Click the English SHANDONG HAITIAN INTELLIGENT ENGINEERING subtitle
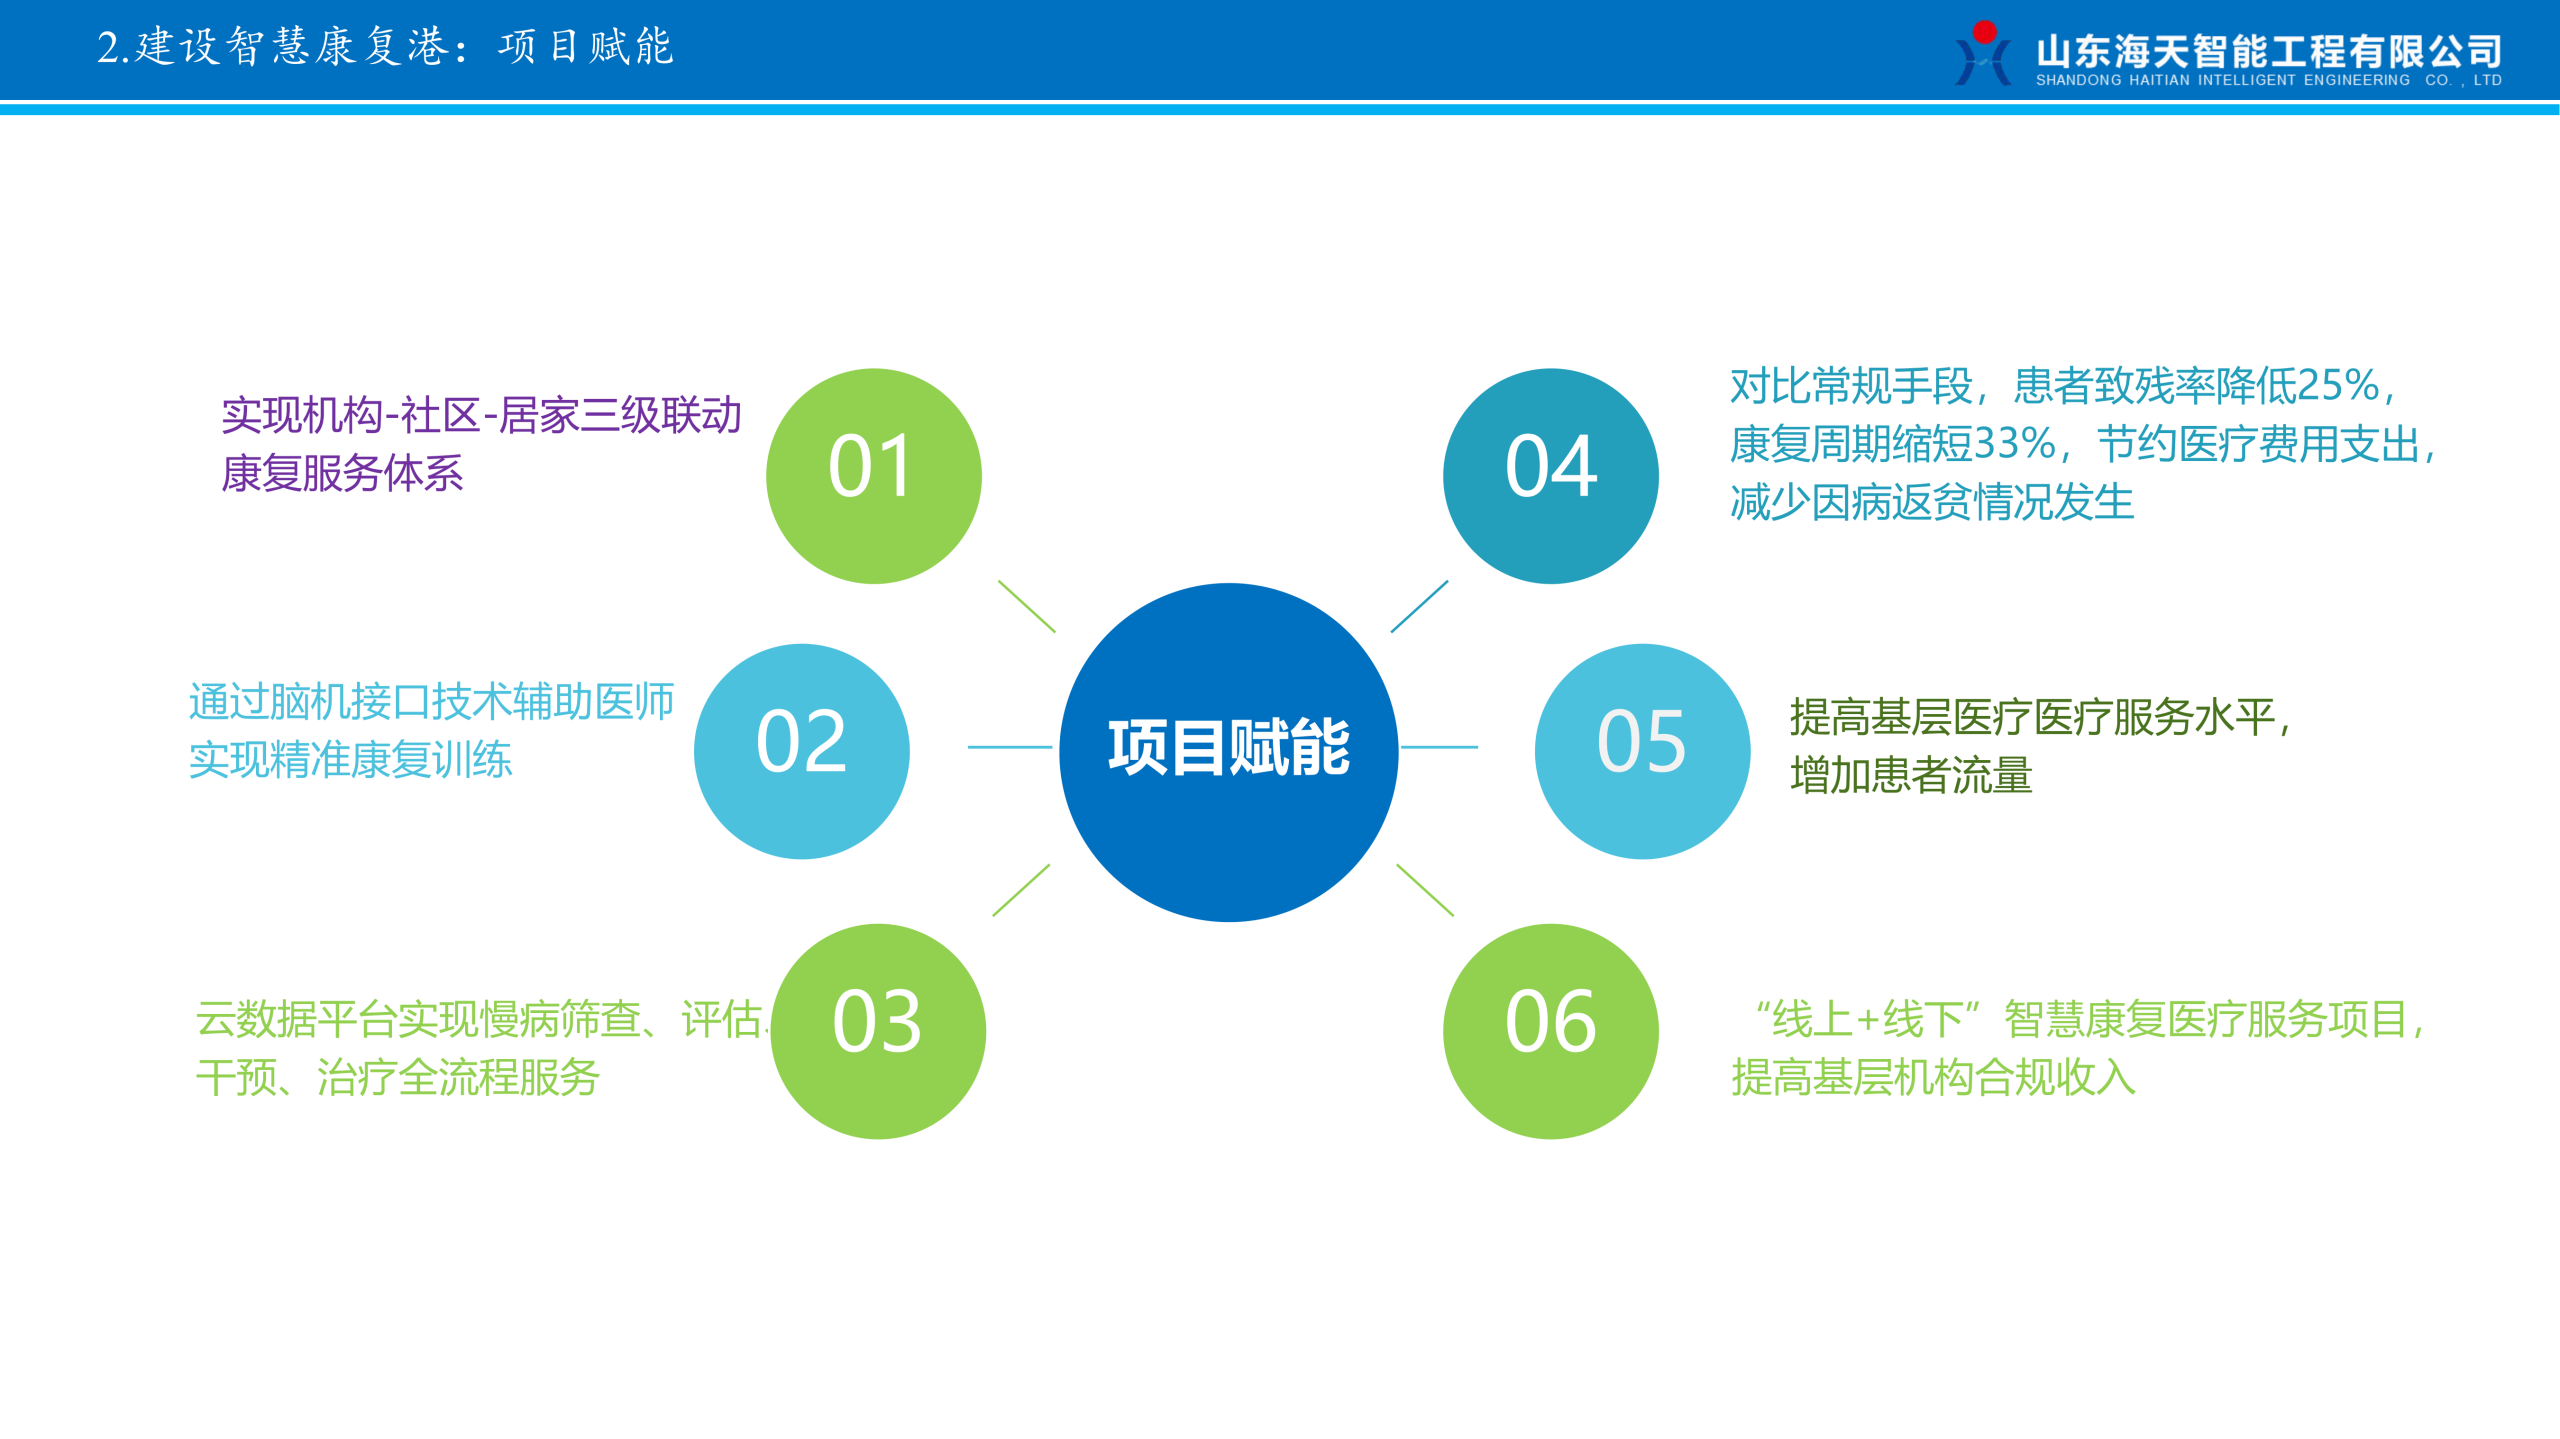The image size is (2560, 1439). click(2268, 80)
